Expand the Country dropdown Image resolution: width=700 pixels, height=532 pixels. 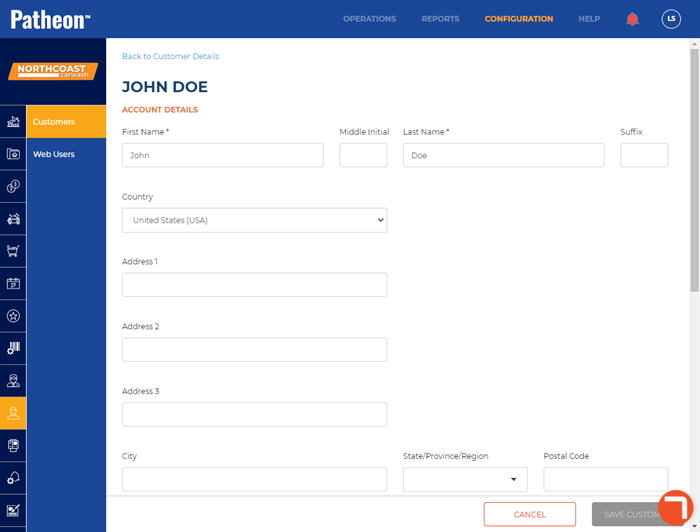coord(254,220)
